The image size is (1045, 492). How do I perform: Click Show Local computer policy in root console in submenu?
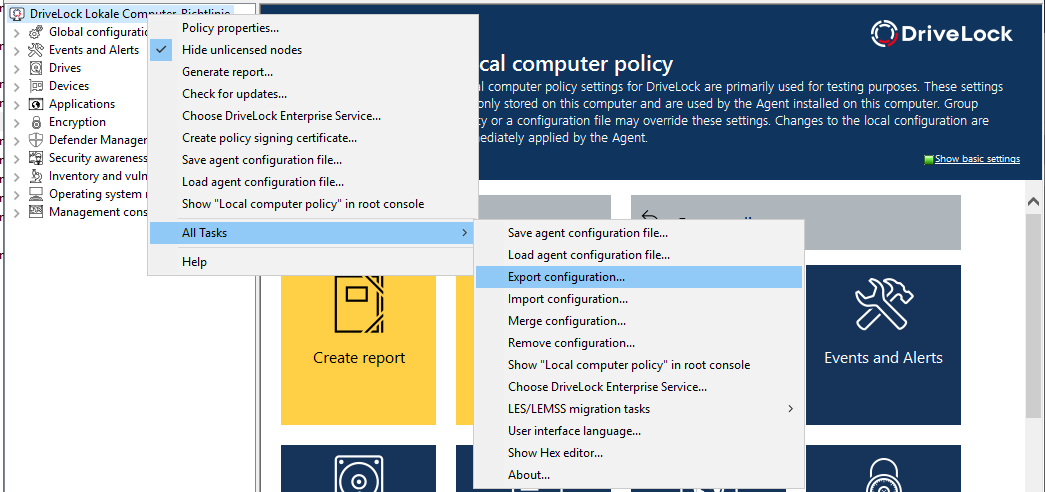click(638, 365)
